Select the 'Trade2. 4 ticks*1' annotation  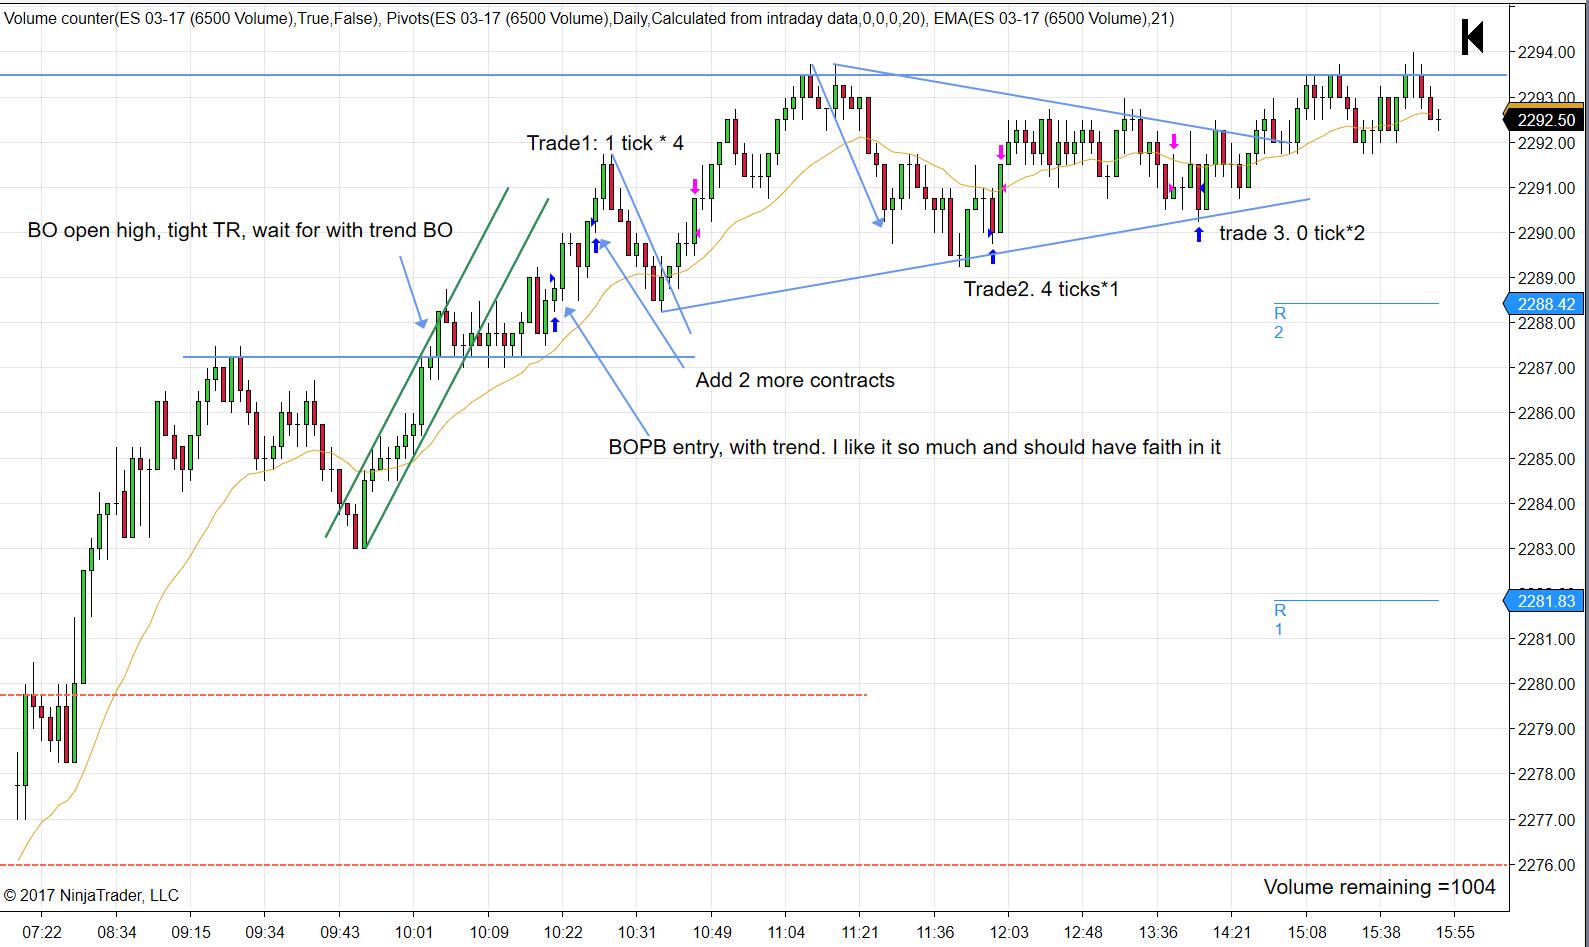click(x=1041, y=289)
